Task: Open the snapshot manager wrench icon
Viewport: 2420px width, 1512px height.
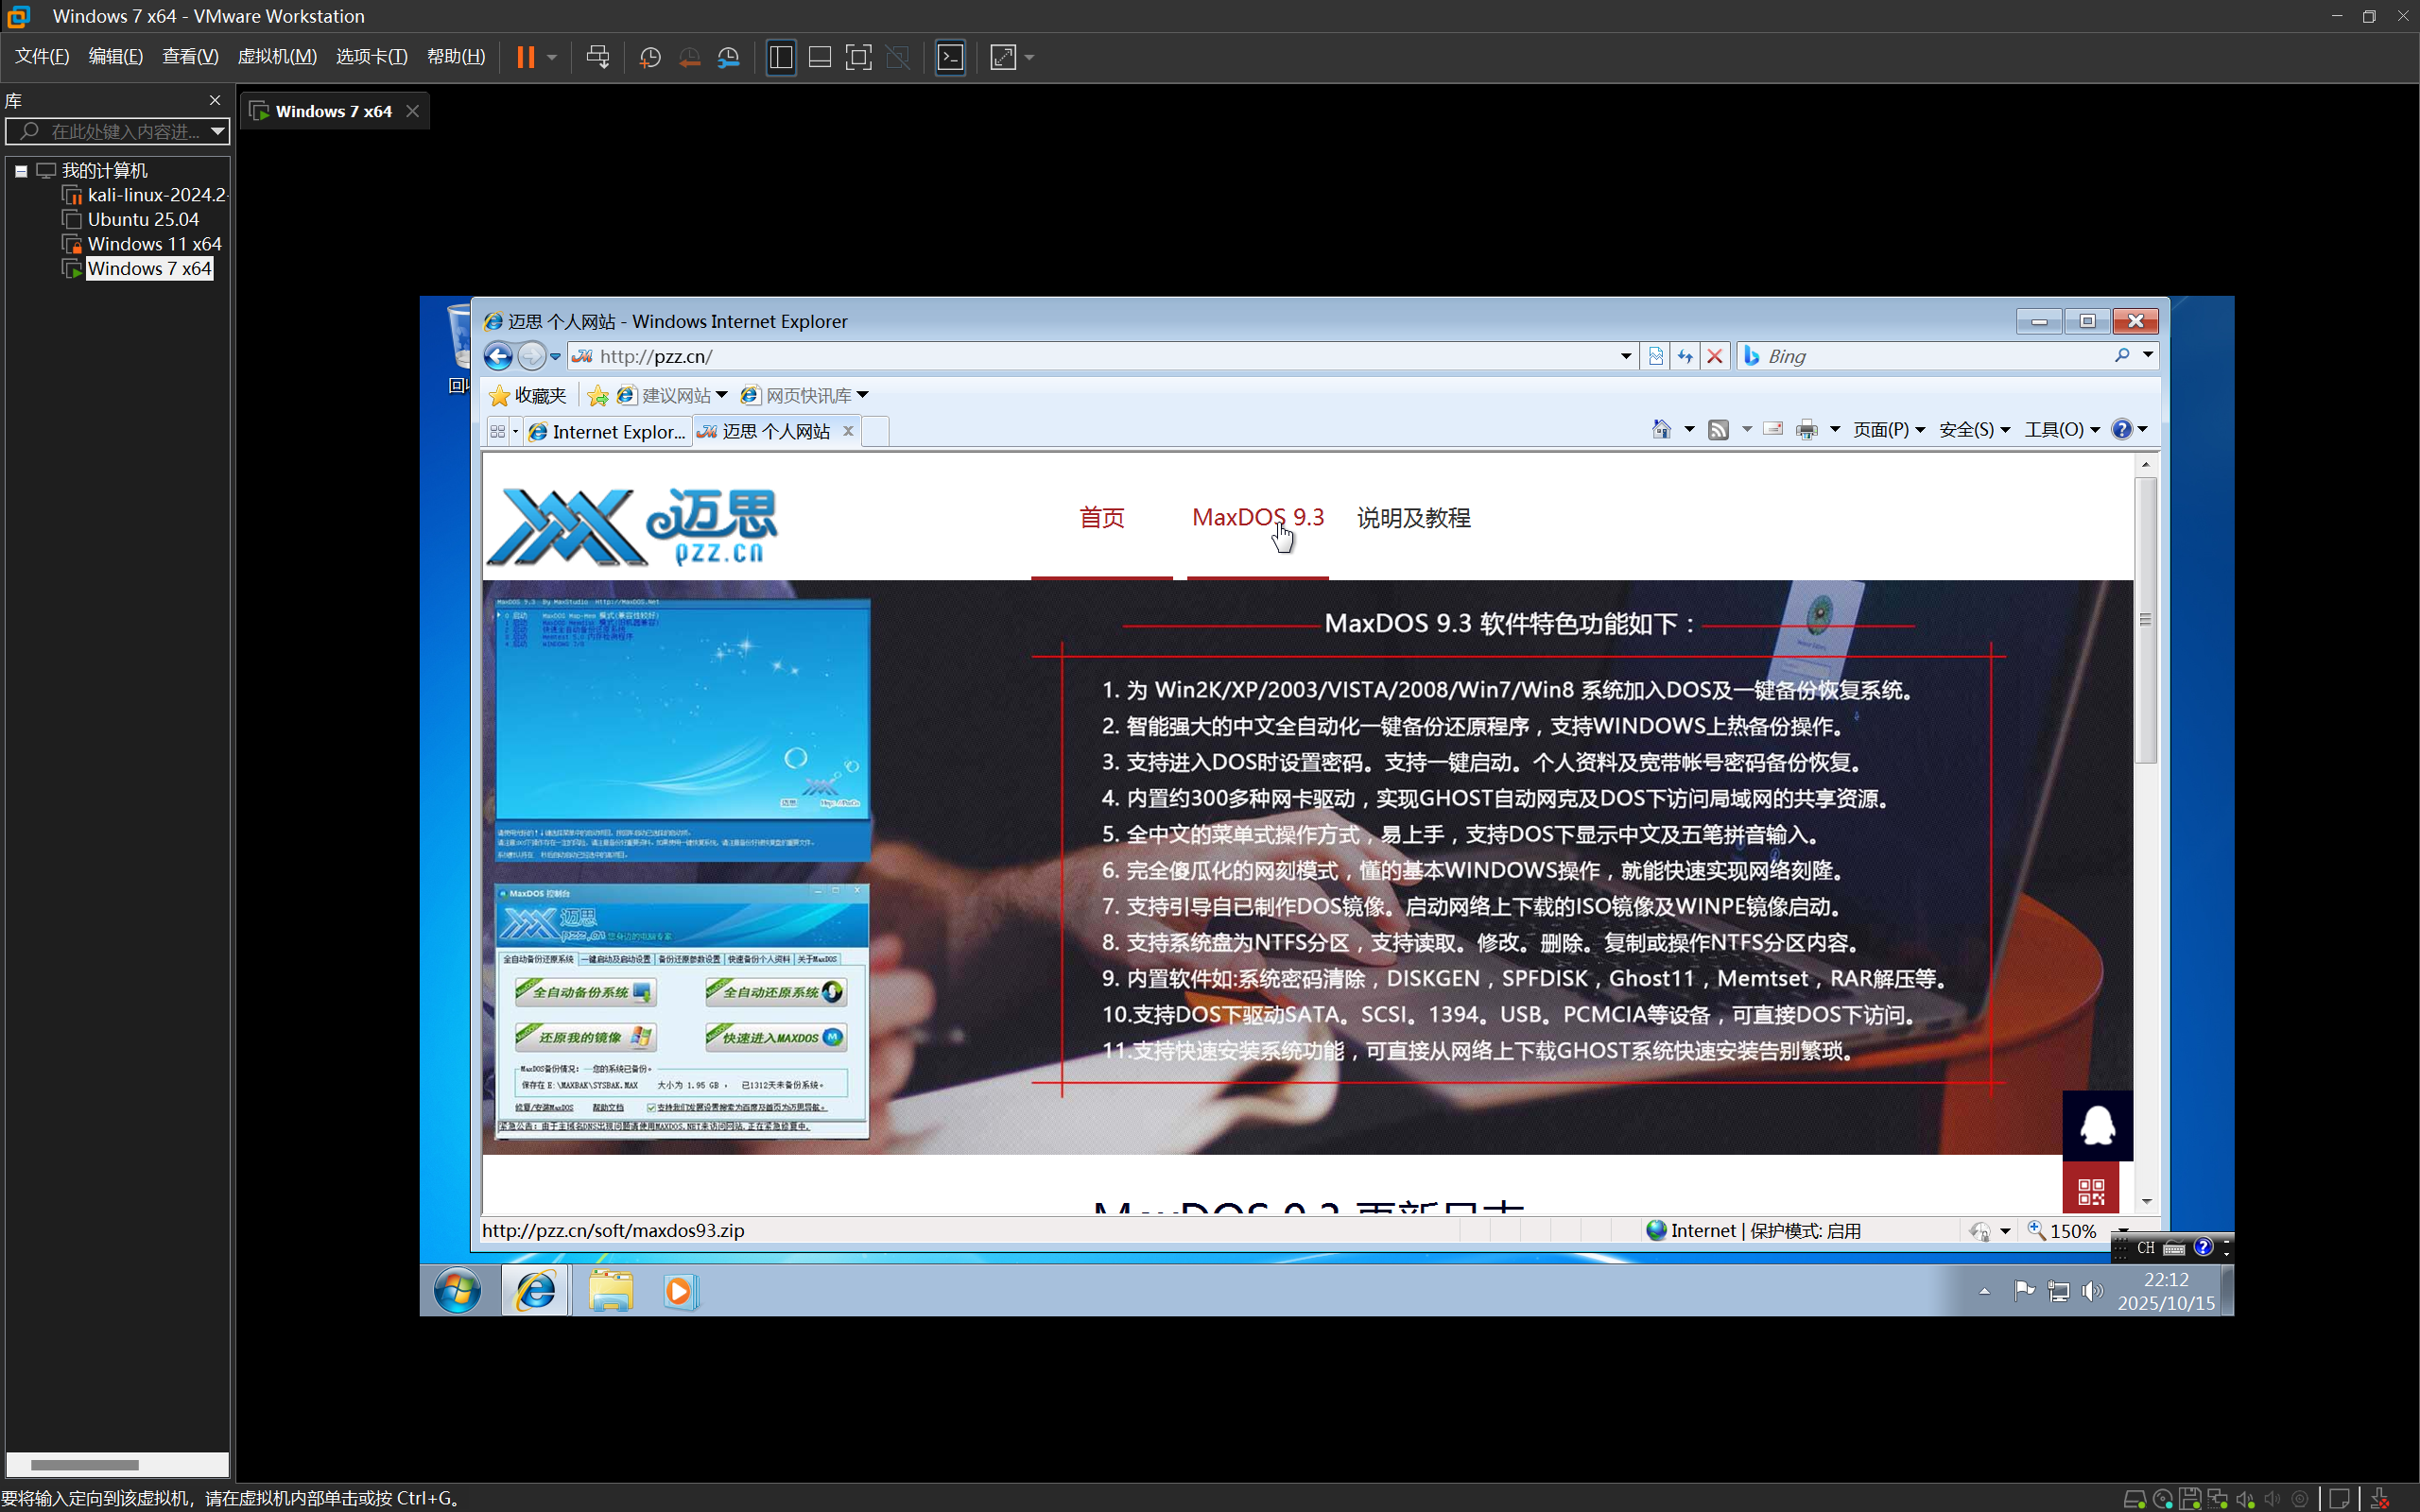Action: tap(729, 57)
